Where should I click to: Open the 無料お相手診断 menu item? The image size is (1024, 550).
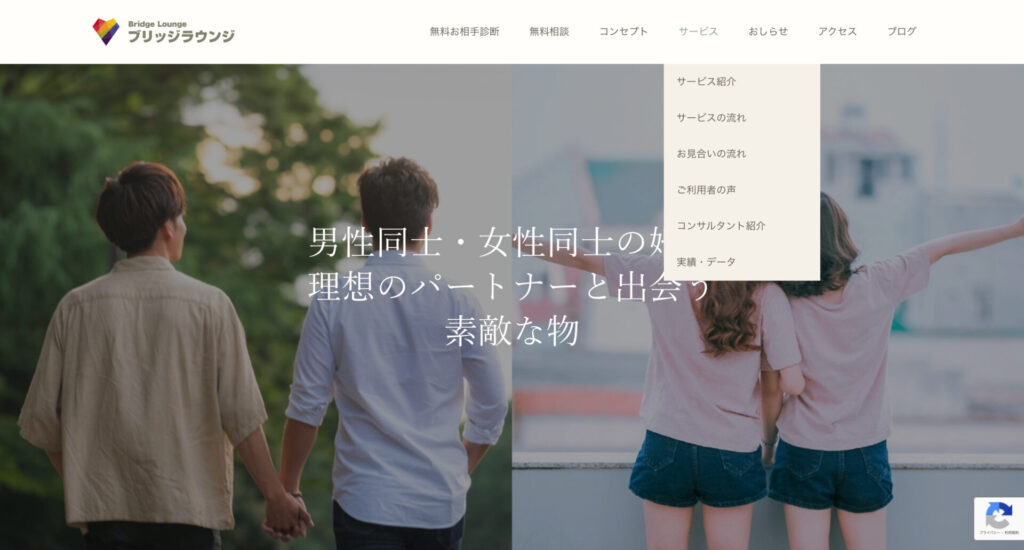pos(464,31)
